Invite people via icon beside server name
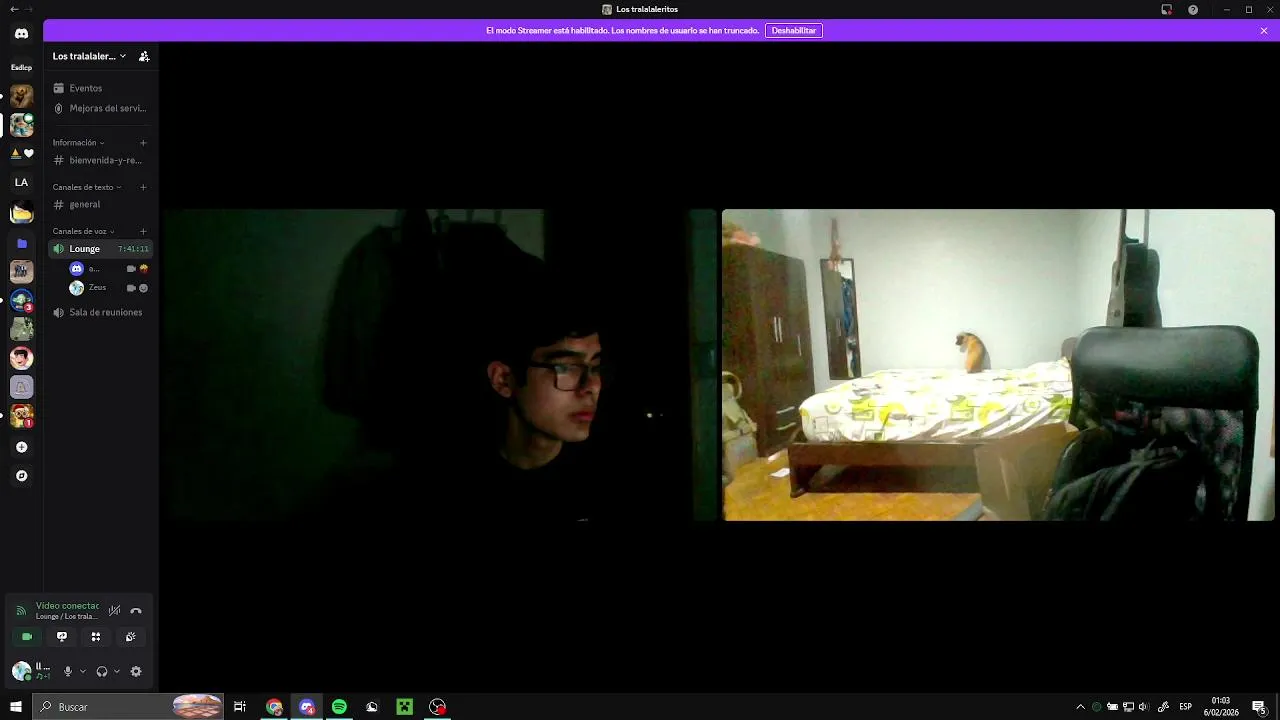Viewport: 1280px width, 720px height. (x=144, y=57)
